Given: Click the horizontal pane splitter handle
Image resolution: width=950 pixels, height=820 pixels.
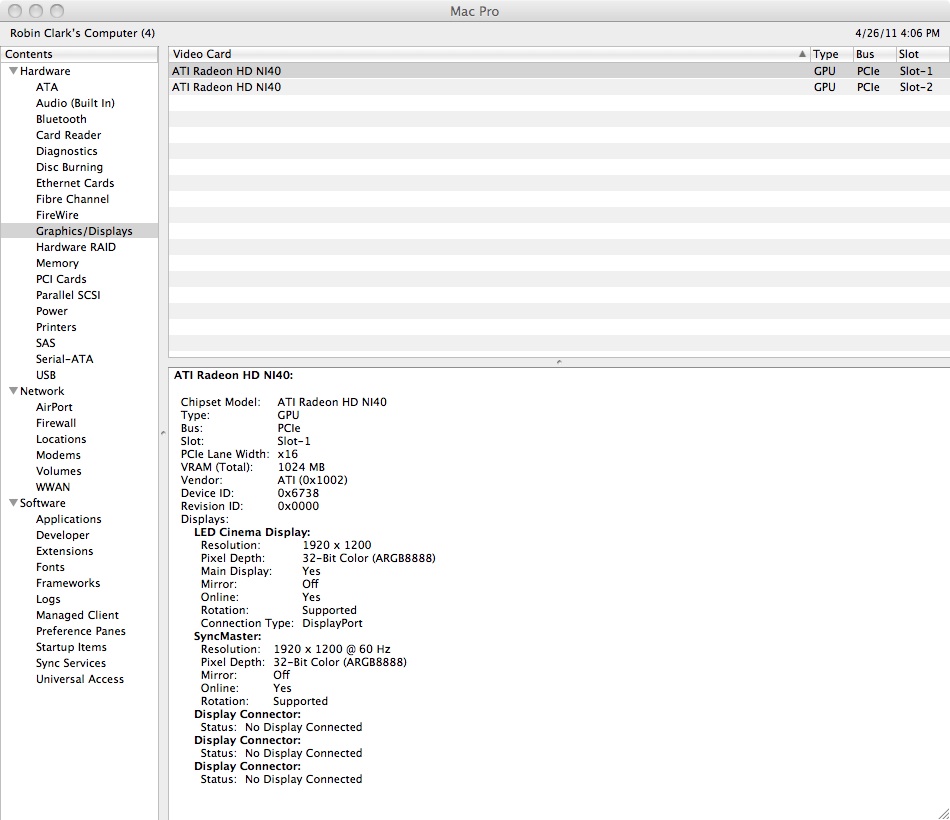Looking at the screenshot, I should (559, 362).
